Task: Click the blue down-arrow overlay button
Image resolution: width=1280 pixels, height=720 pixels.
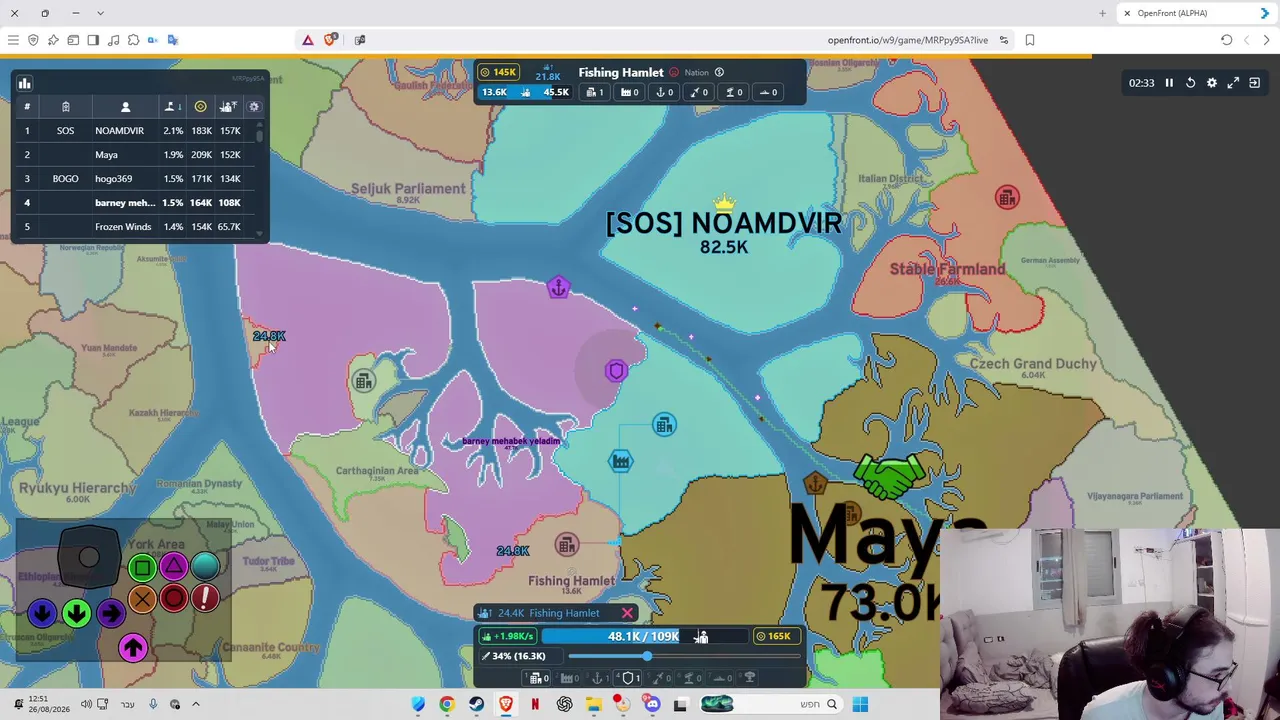Action: [x=42, y=613]
